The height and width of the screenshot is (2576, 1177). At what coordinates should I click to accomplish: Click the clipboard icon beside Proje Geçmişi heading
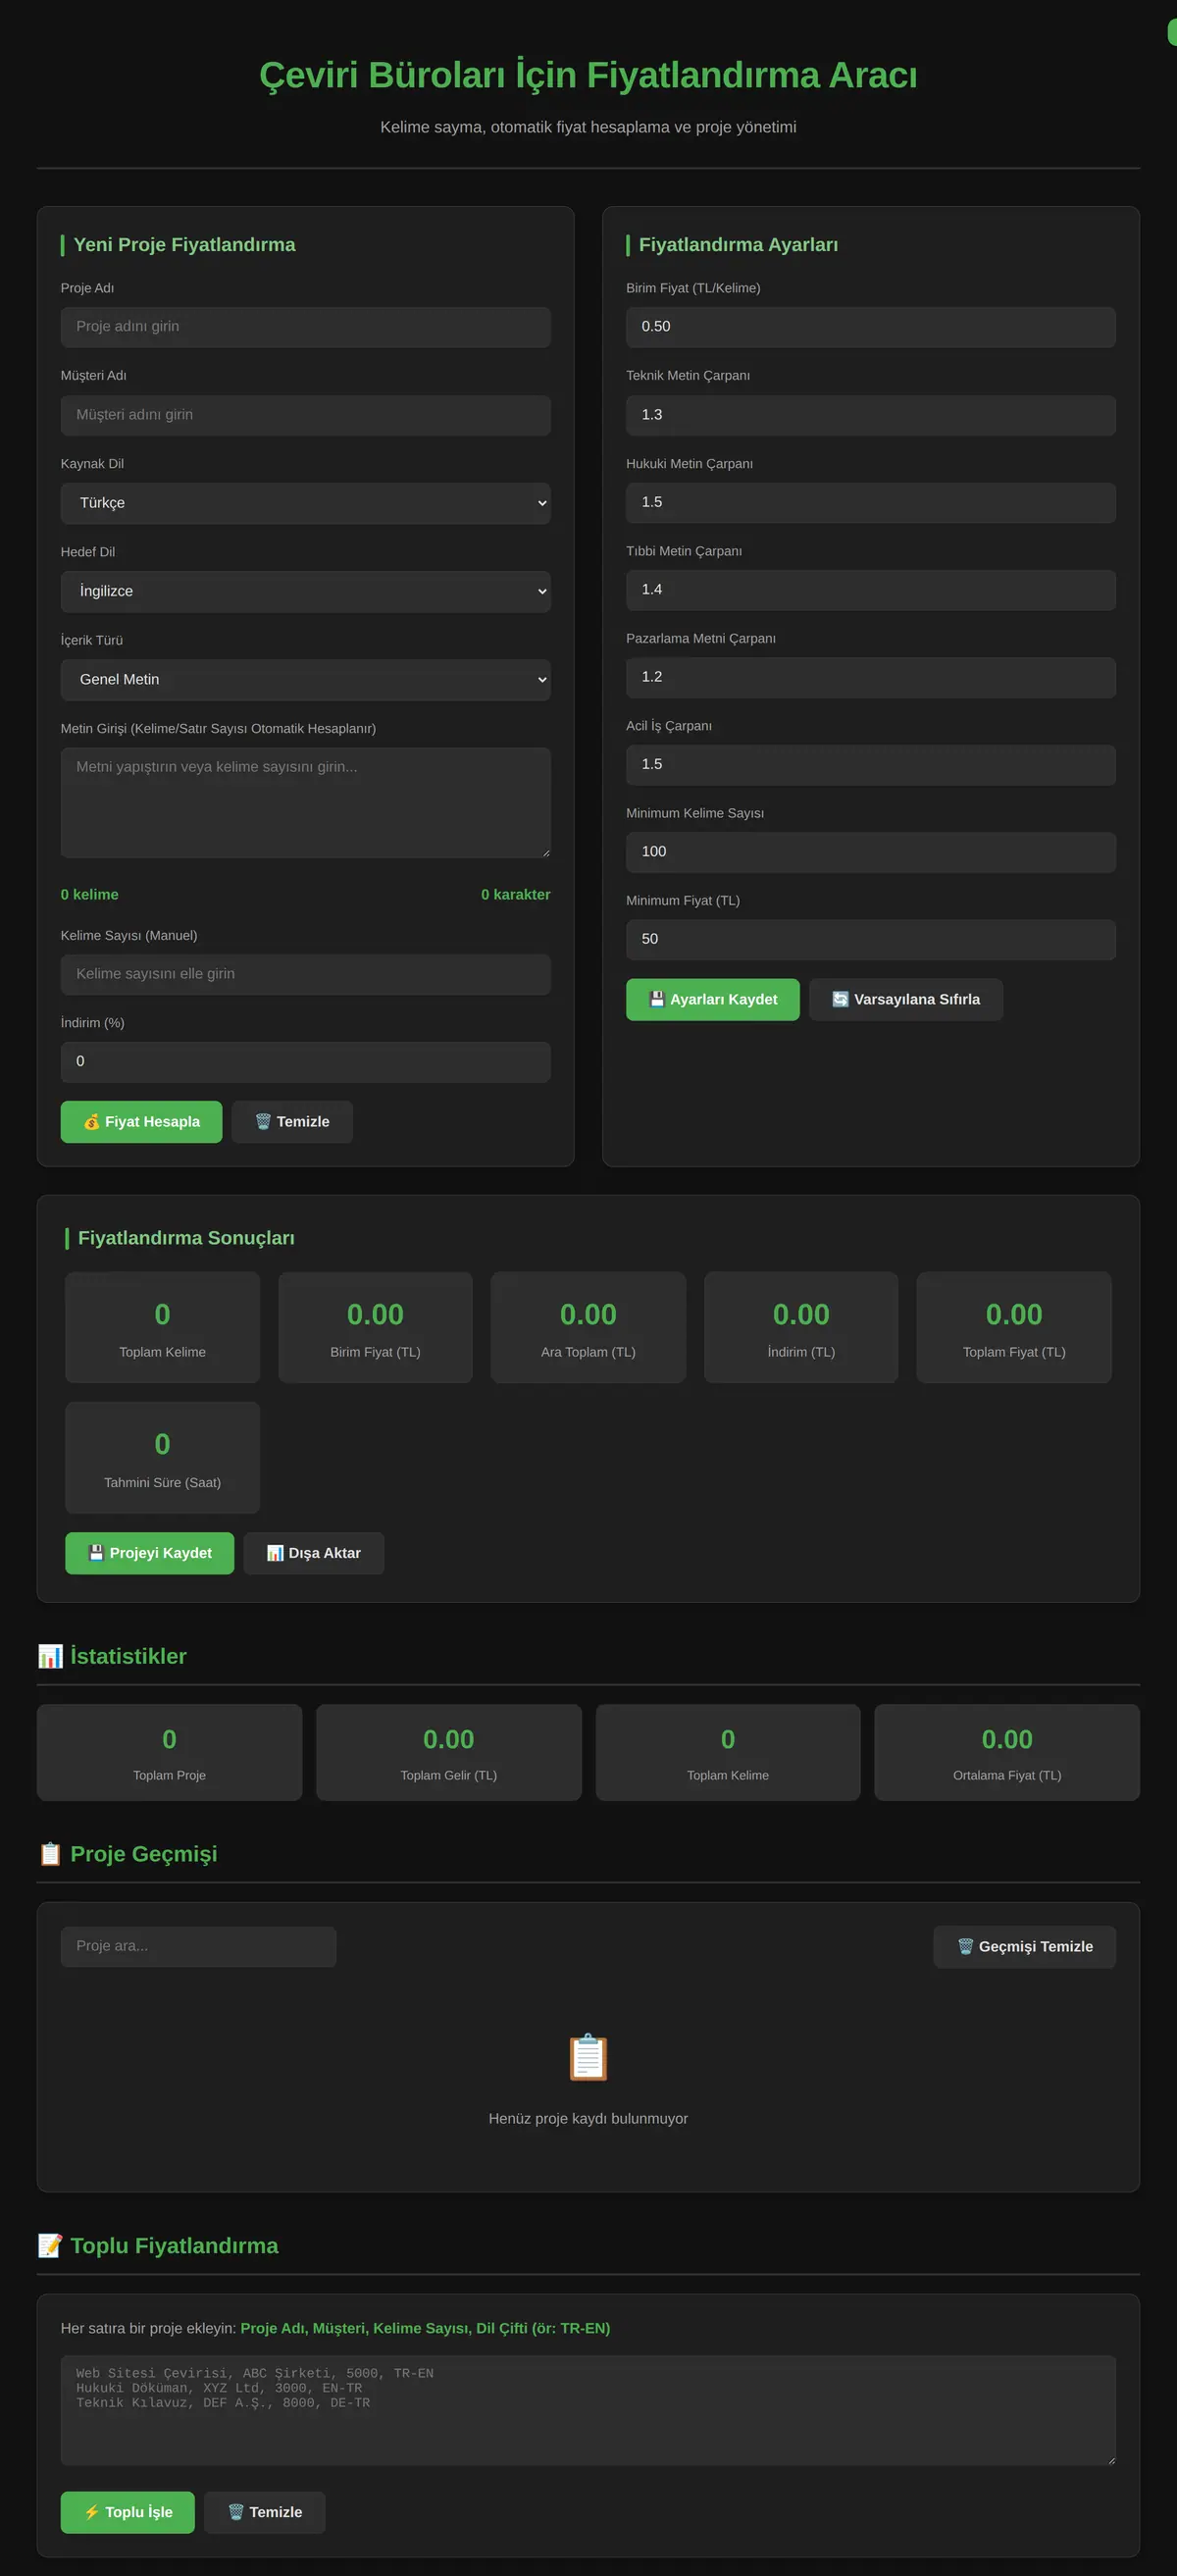coord(50,1854)
